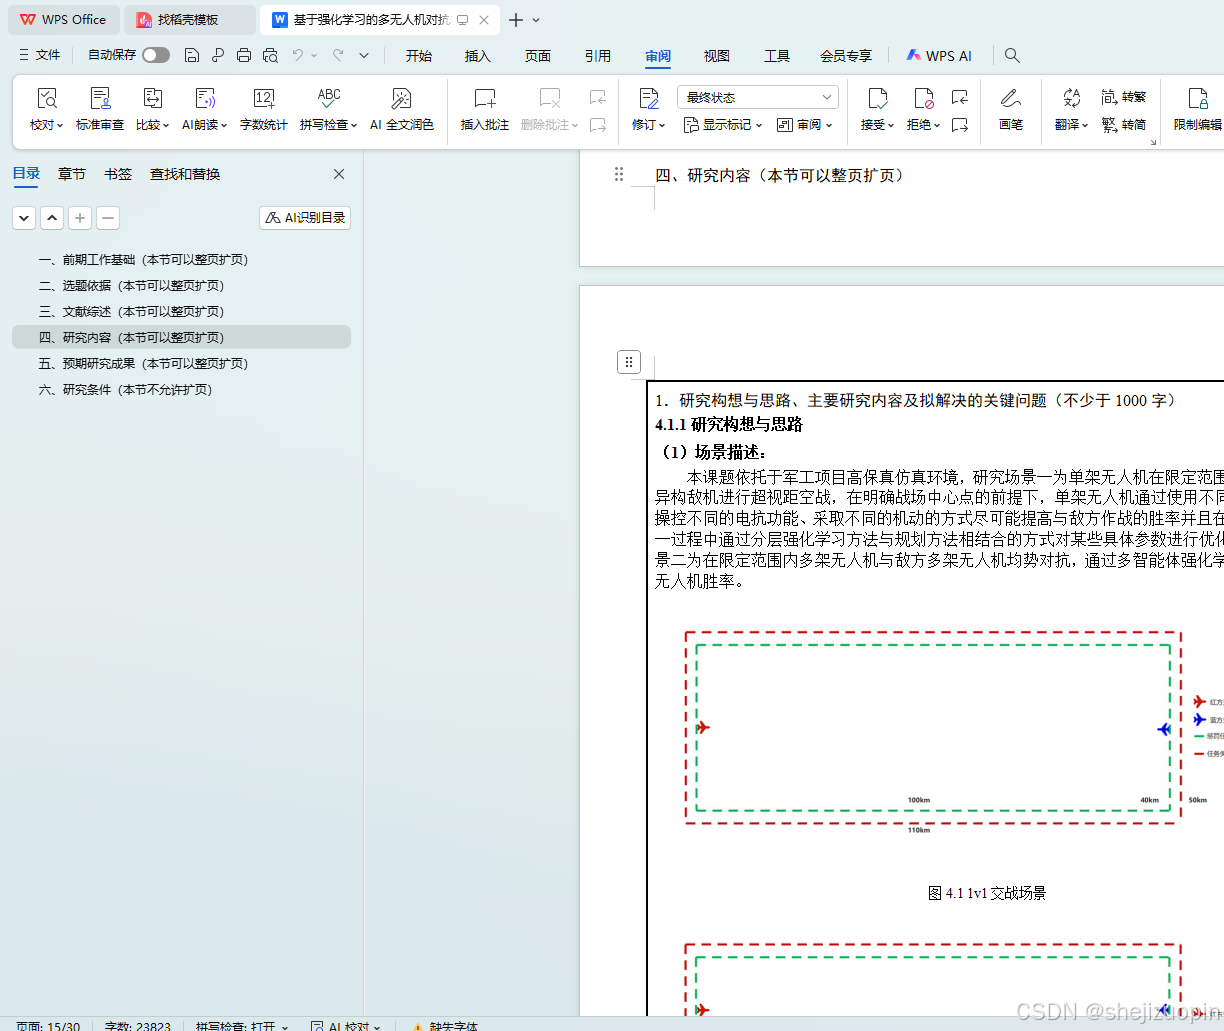This screenshot has width=1224, height=1031.
Task: Switch to the 开始 ribbon tab
Action: point(419,56)
